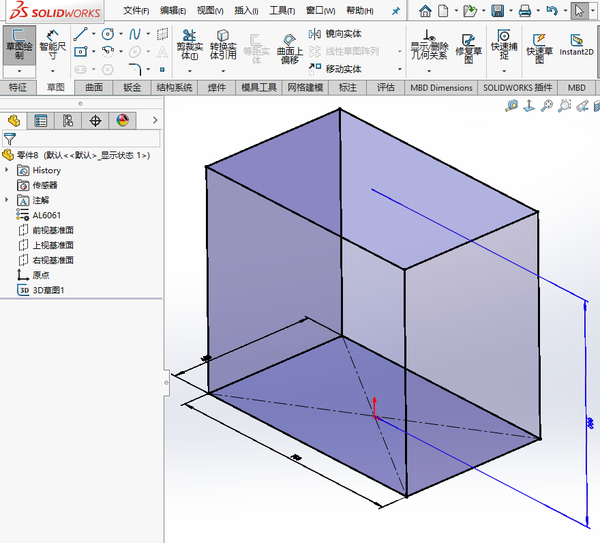Switch to the SOLIDWORKS 插件 tab
The image size is (600, 543).
point(517,88)
